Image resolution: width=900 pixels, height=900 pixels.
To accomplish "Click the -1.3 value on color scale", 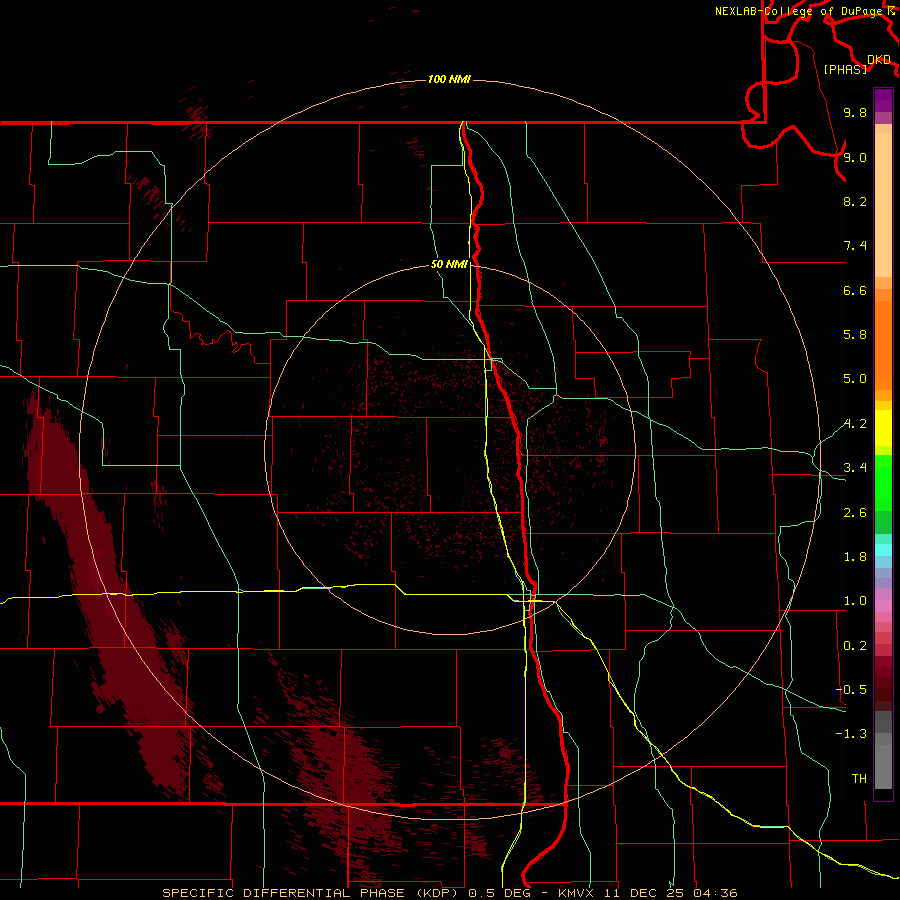I will 851,734.
